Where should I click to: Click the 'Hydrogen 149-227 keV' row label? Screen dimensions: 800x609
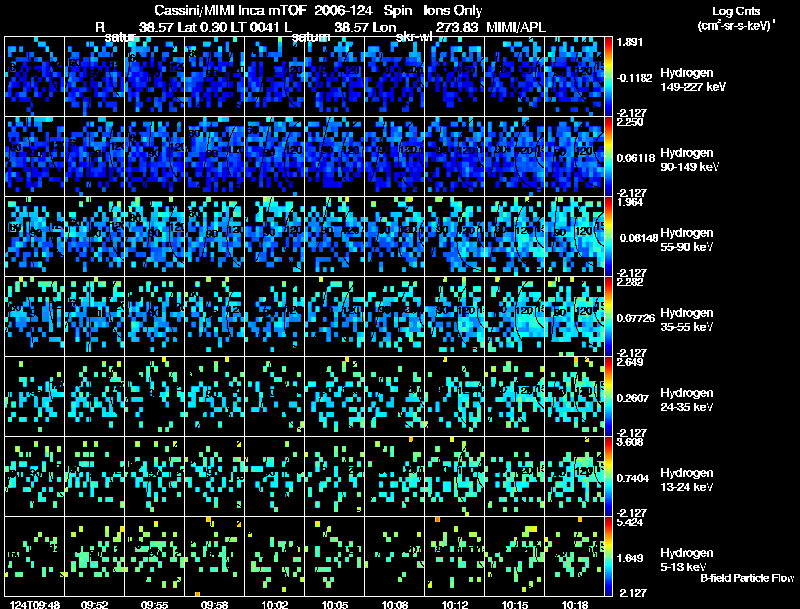point(693,80)
